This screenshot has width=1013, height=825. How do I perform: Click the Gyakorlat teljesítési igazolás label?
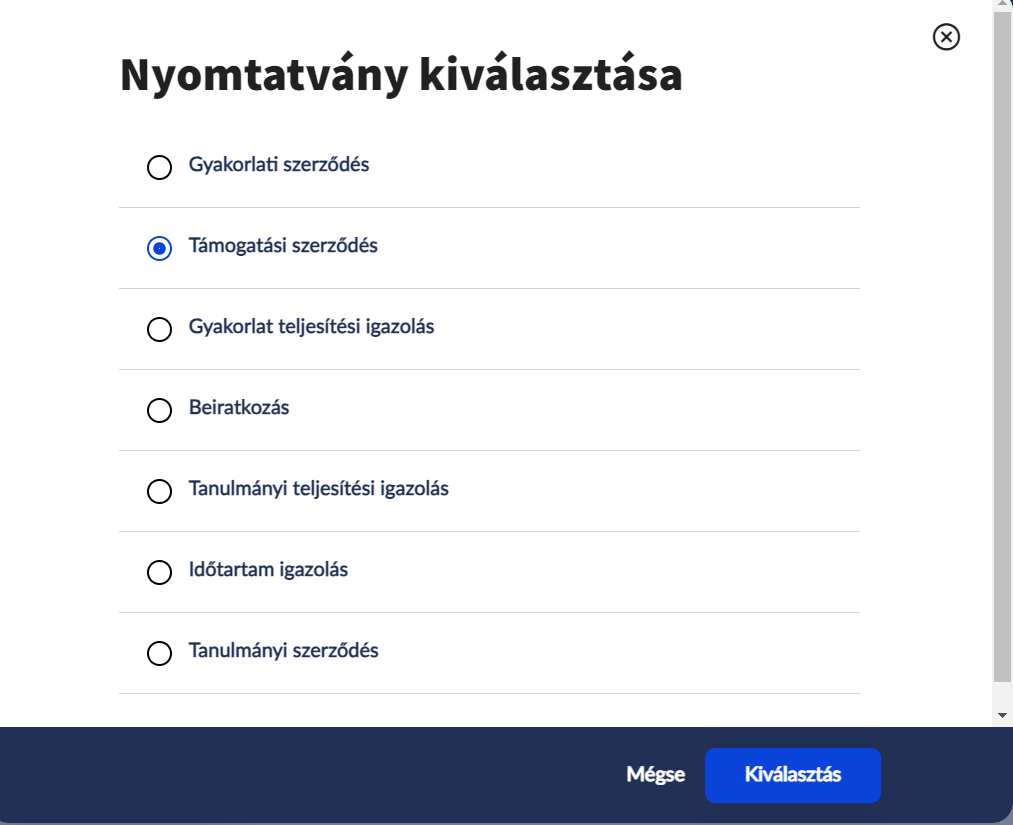tap(311, 326)
